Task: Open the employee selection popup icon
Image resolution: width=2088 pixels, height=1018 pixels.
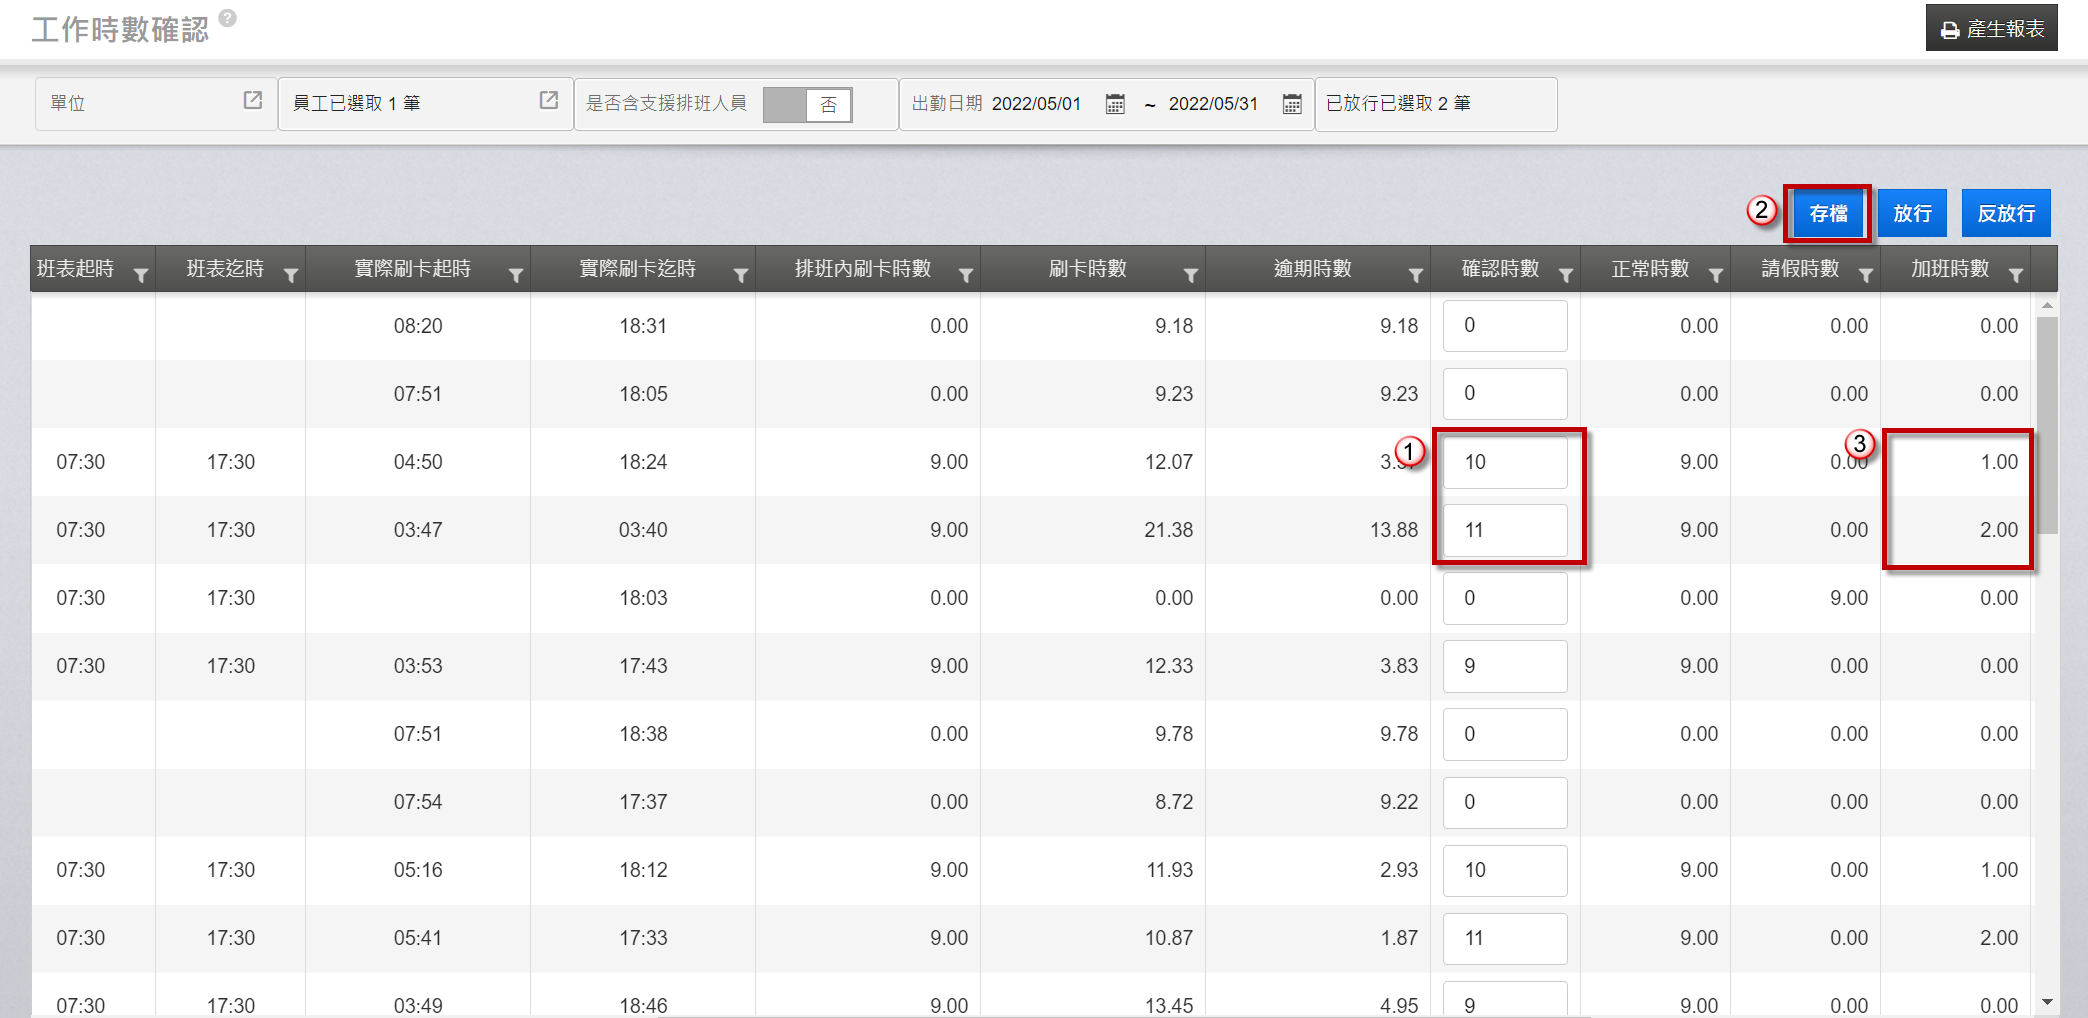Action: 549,100
